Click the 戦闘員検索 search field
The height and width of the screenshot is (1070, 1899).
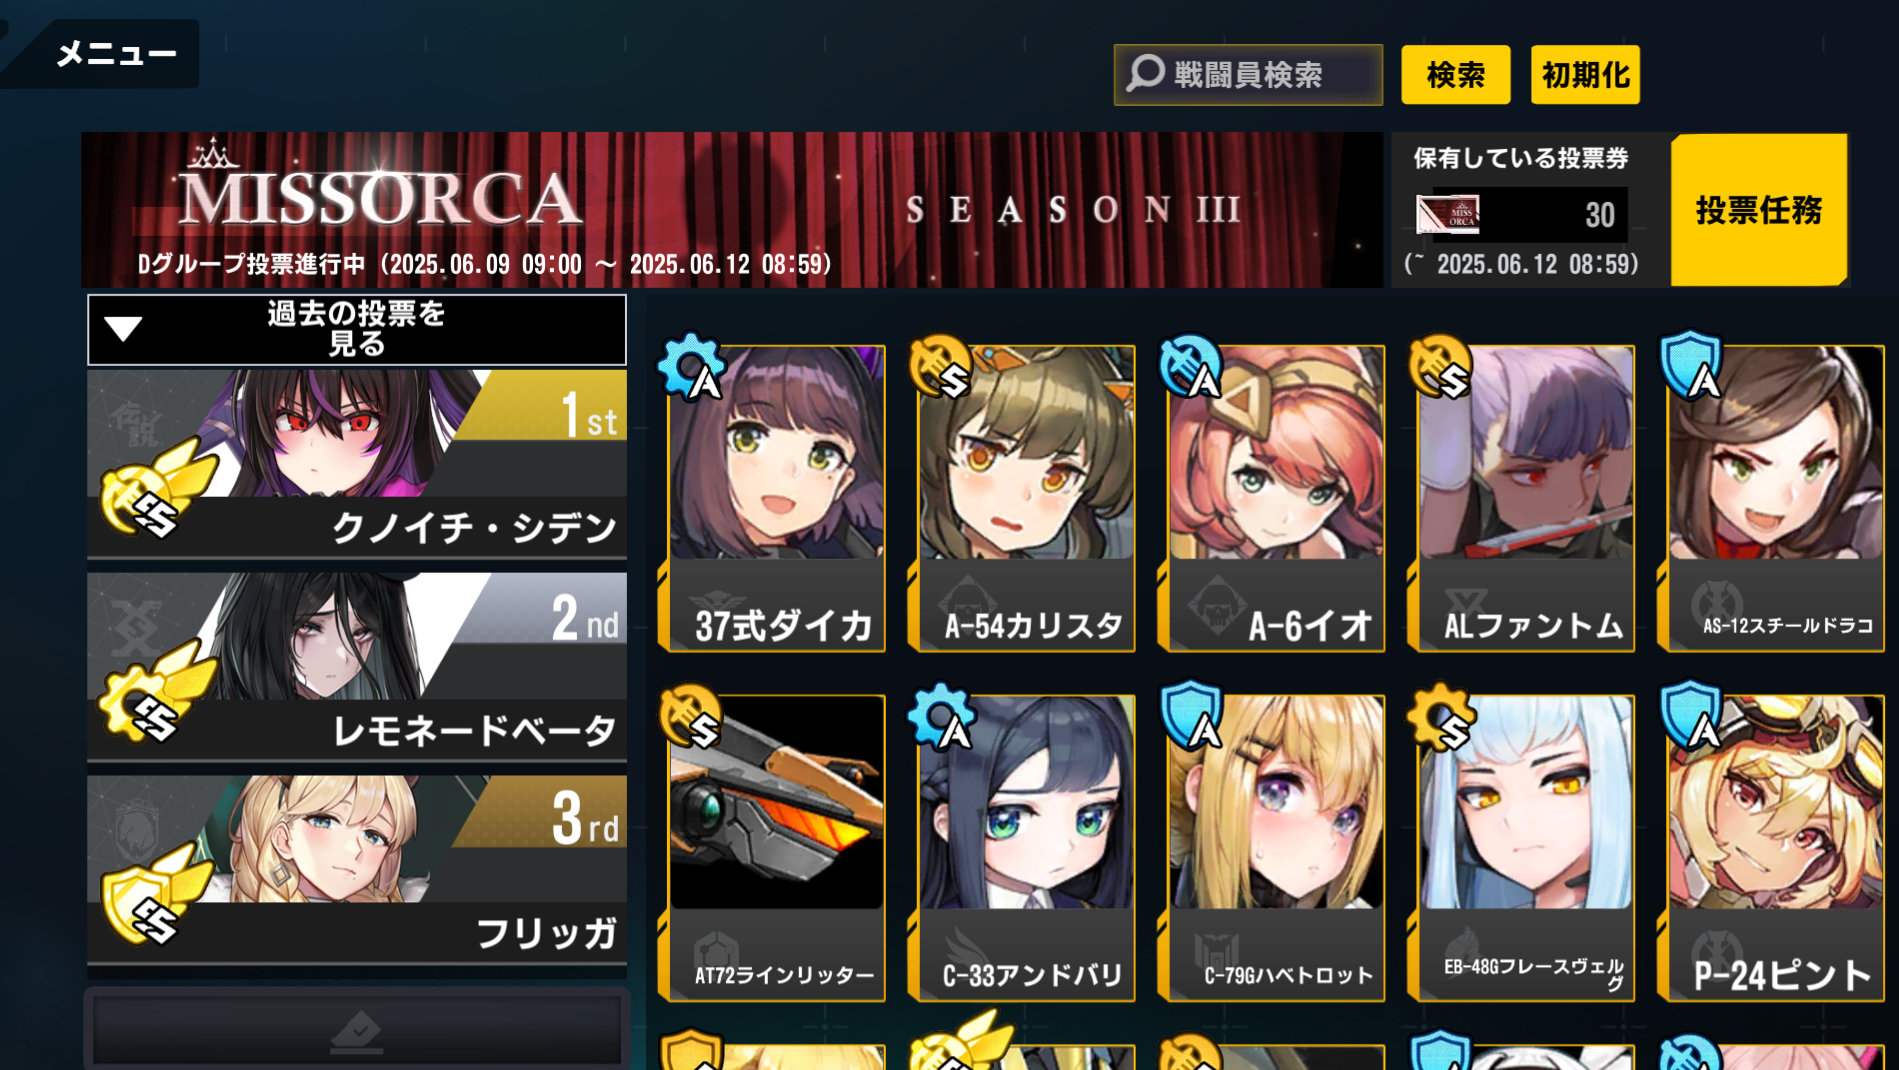1248,75
